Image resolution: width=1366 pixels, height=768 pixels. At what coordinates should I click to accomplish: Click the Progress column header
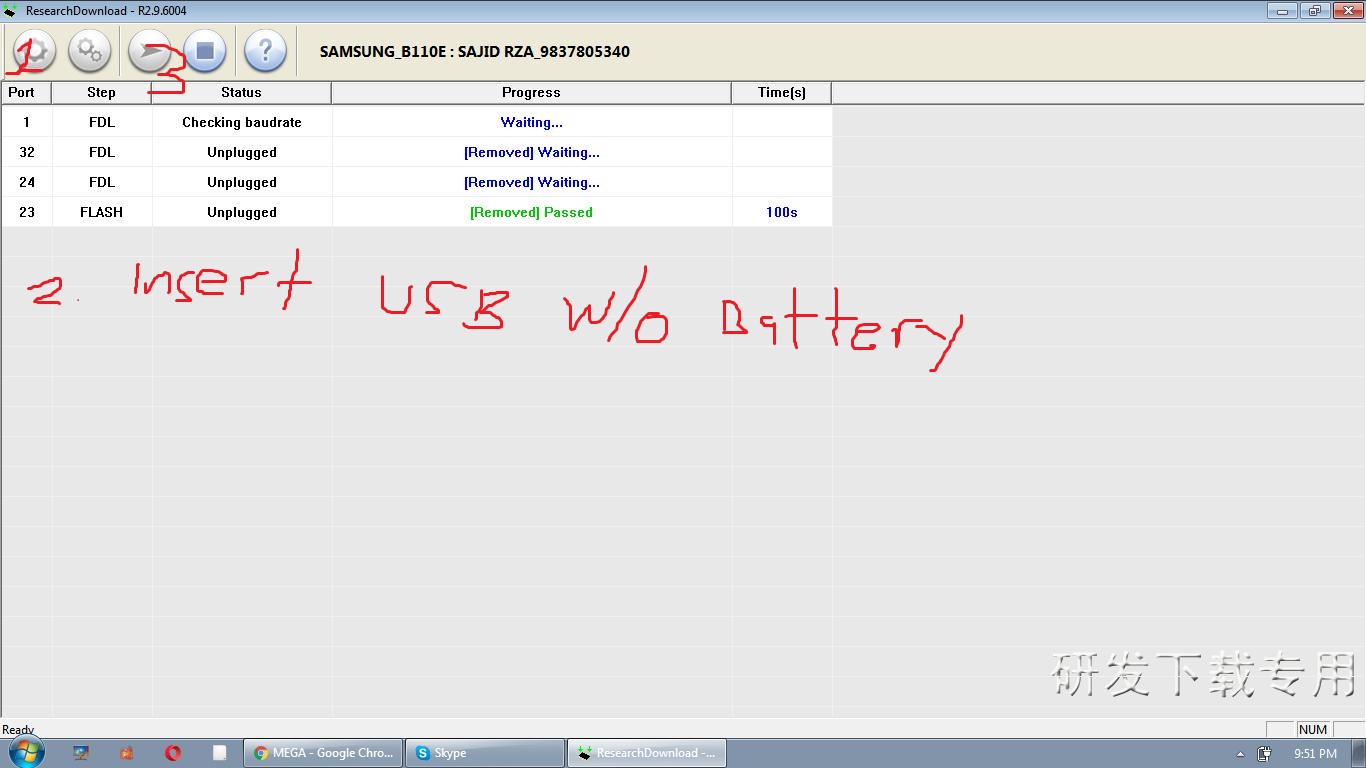[531, 92]
